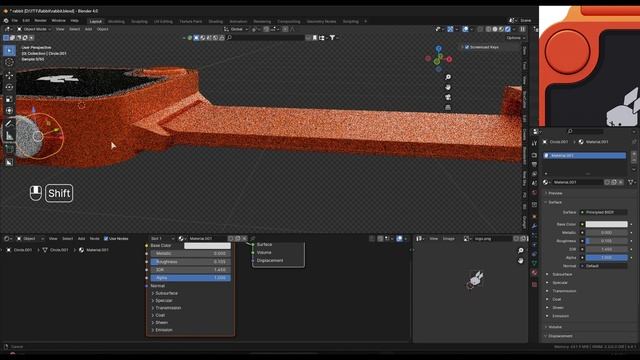This screenshot has height=360, width=640.
Task: Switch to the Modeling workspace tab
Action: [116, 22]
